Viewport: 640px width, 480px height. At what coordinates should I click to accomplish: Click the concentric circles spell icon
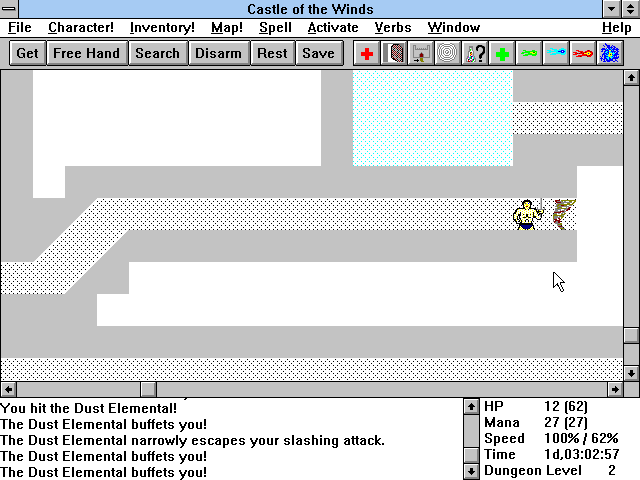[x=447, y=53]
